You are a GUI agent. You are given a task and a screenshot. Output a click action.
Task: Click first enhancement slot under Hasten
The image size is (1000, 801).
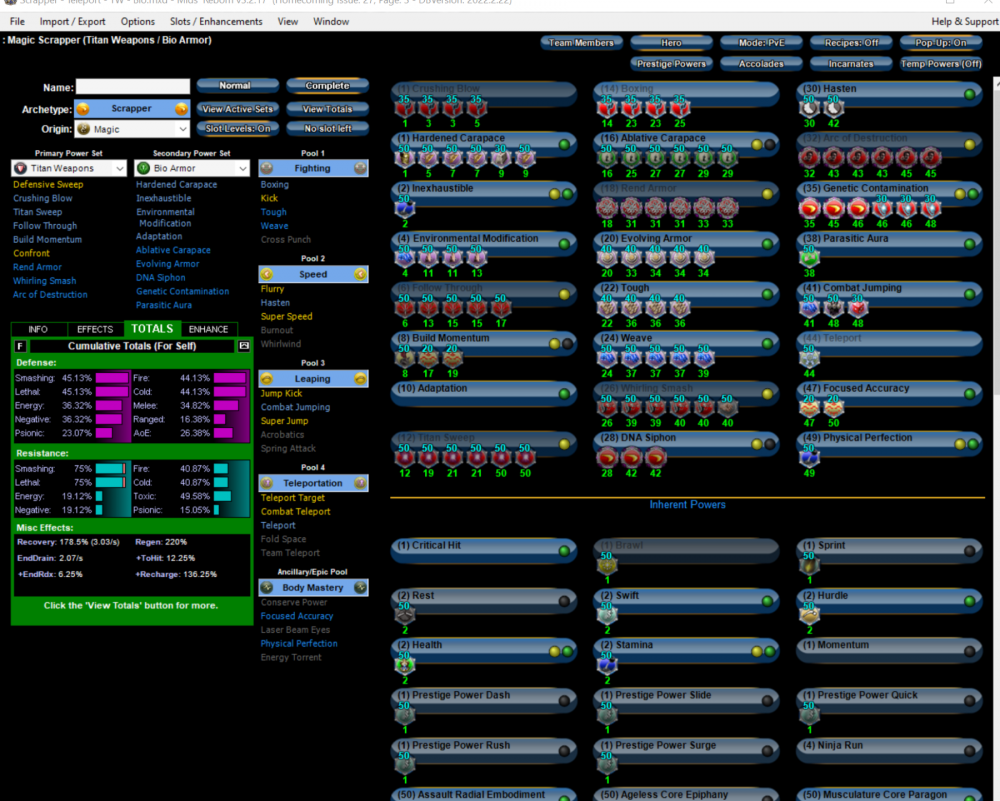click(807, 109)
